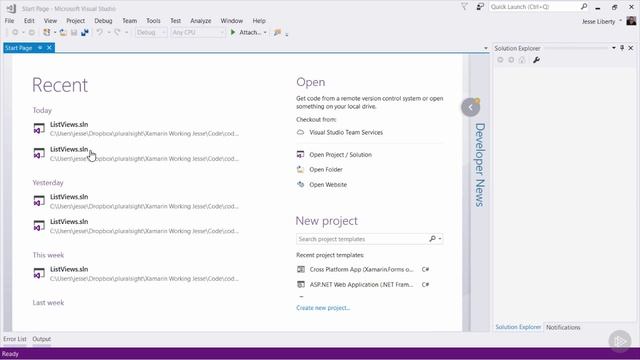Open the File menu

click(x=9, y=20)
